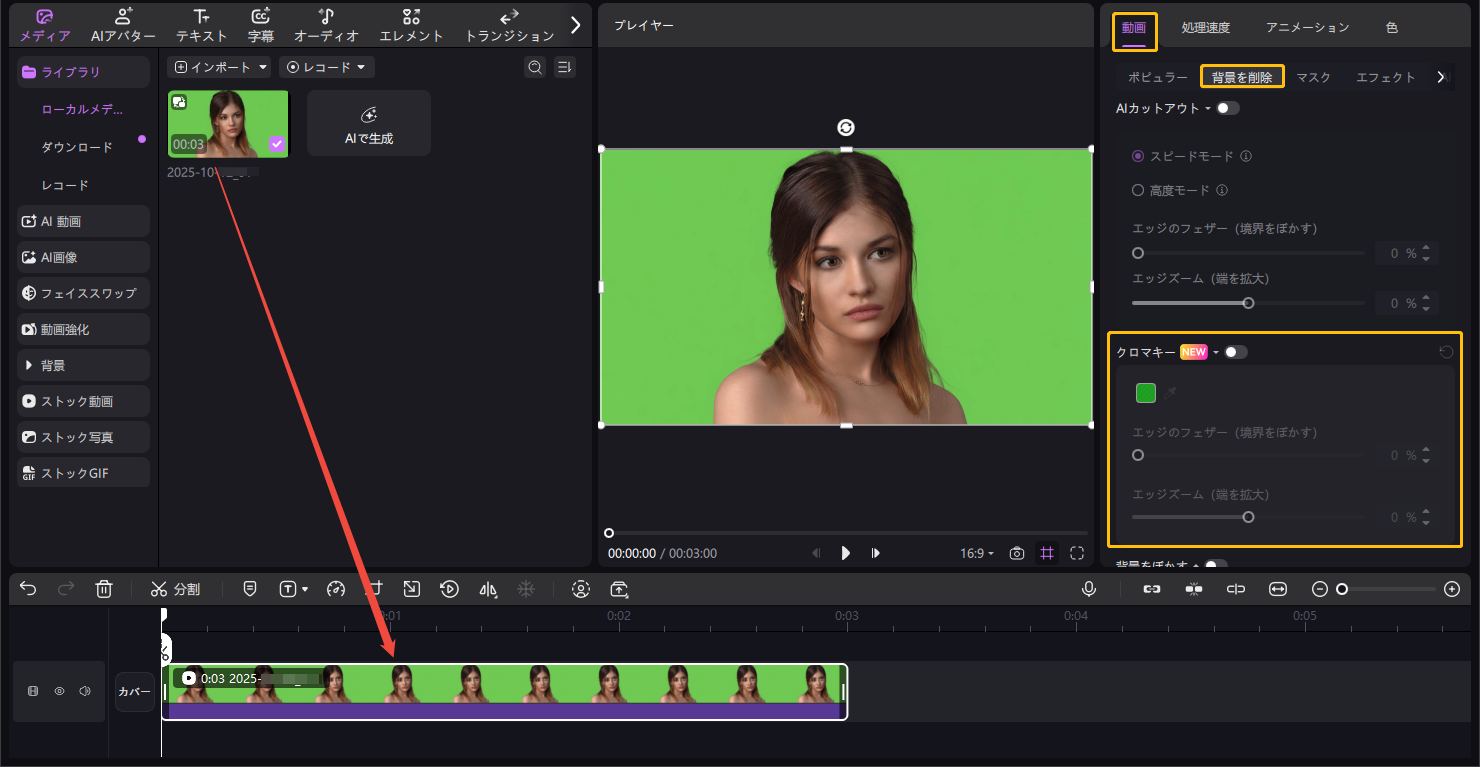Screen dimensions: 1480x767
Task: Enable the AIカットアウト toggle
Action: pos(1227,108)
